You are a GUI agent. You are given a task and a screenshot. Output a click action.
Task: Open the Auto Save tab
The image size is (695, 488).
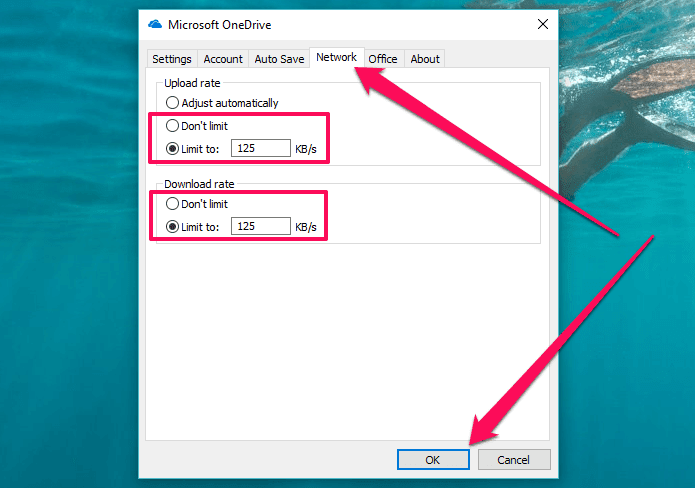pos(279,59)
